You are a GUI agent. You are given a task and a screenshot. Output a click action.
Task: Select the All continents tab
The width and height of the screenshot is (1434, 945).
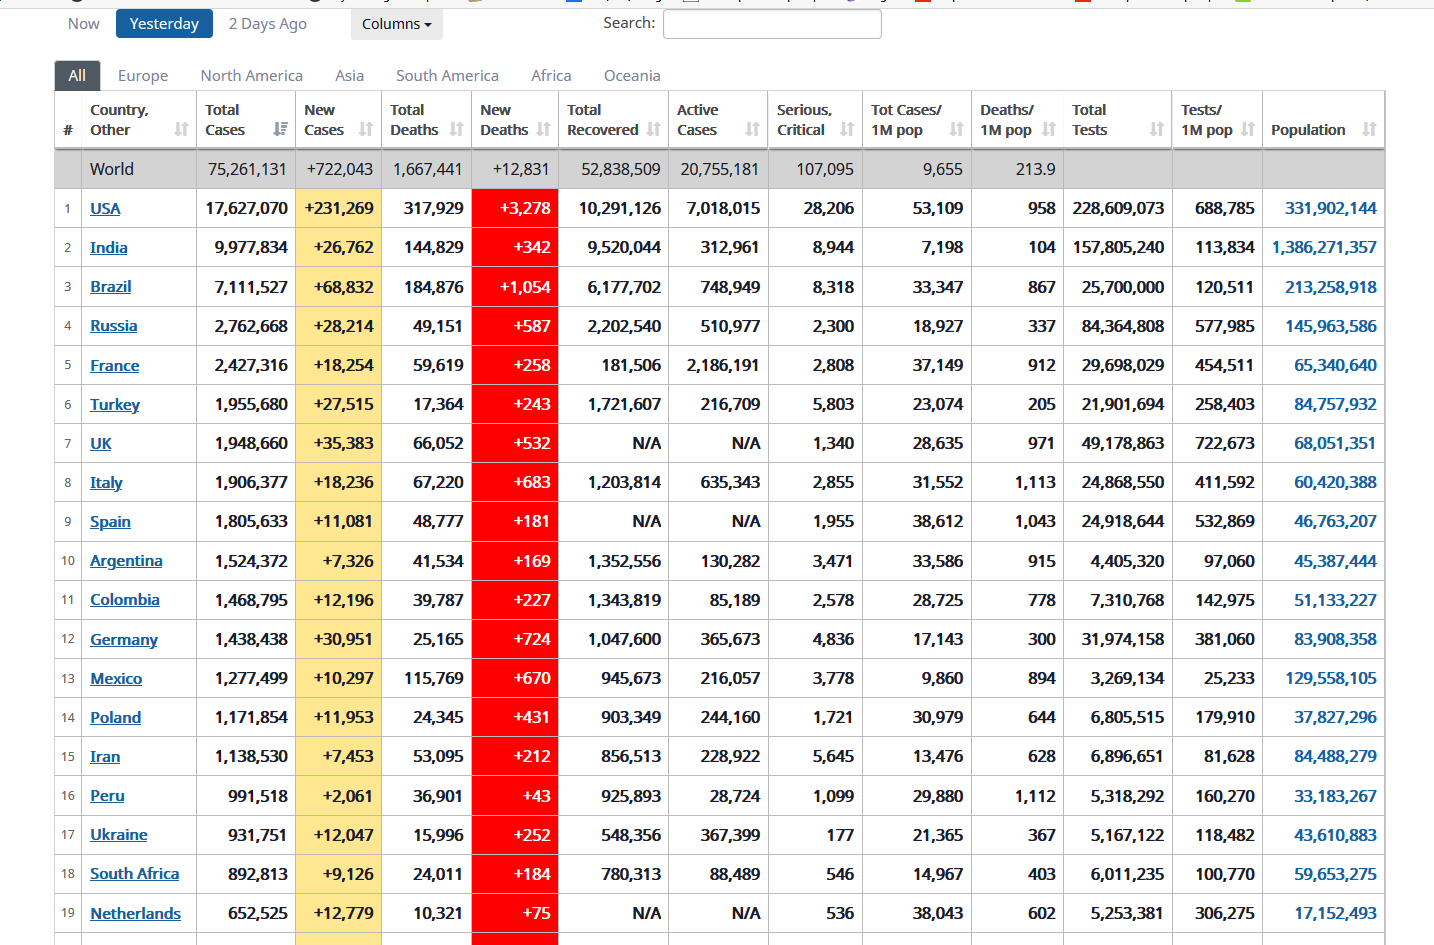(x=77, y=76)
